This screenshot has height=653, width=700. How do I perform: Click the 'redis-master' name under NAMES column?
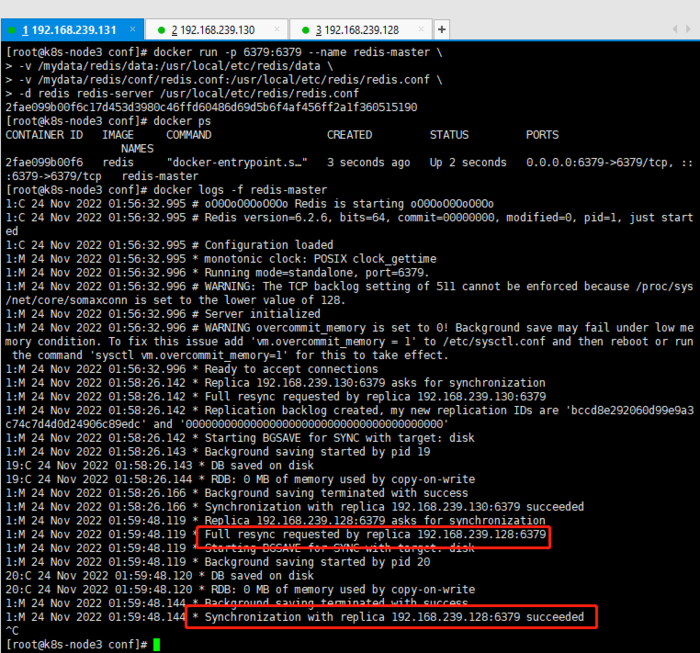[x=160, y=176]
